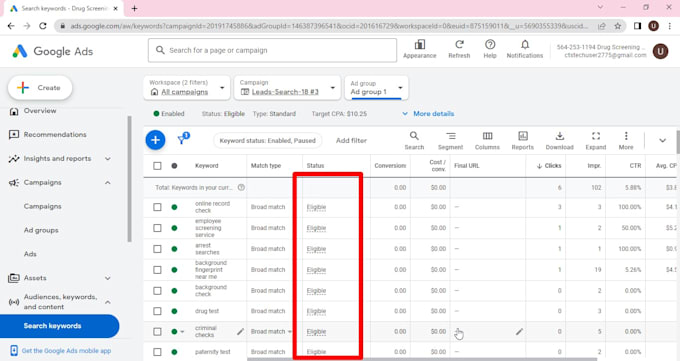Click help icon beside Total Keywords row
Screen dimensions: 680x361
coord(241,187)
